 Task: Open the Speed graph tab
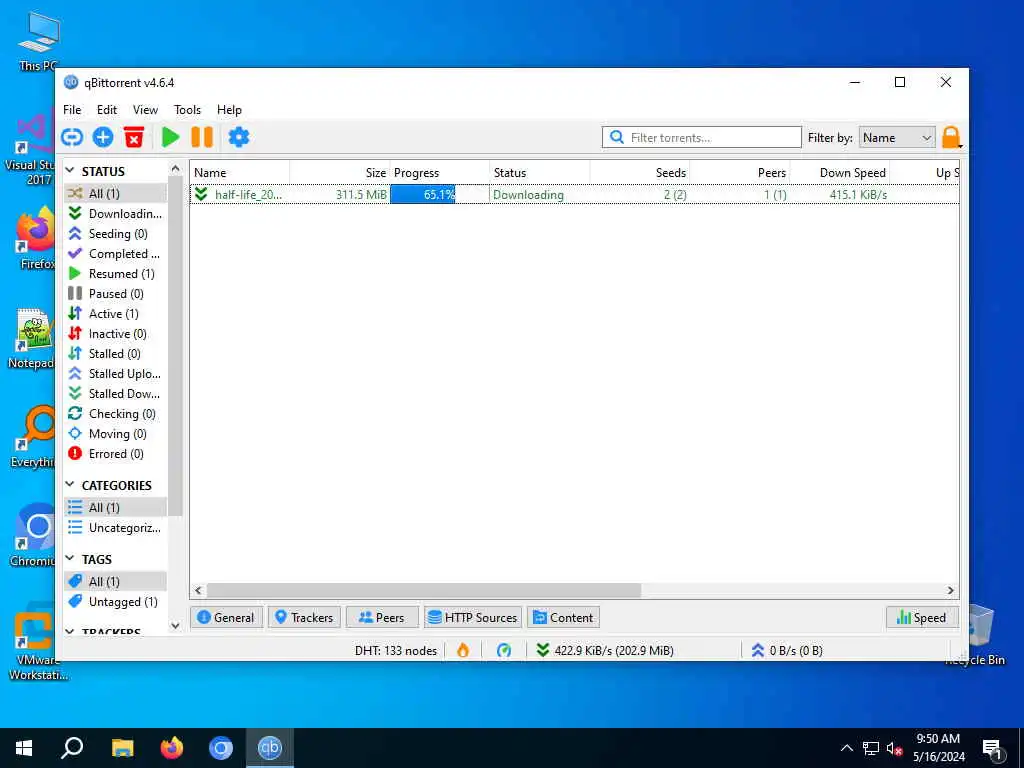tap(922, 617)
